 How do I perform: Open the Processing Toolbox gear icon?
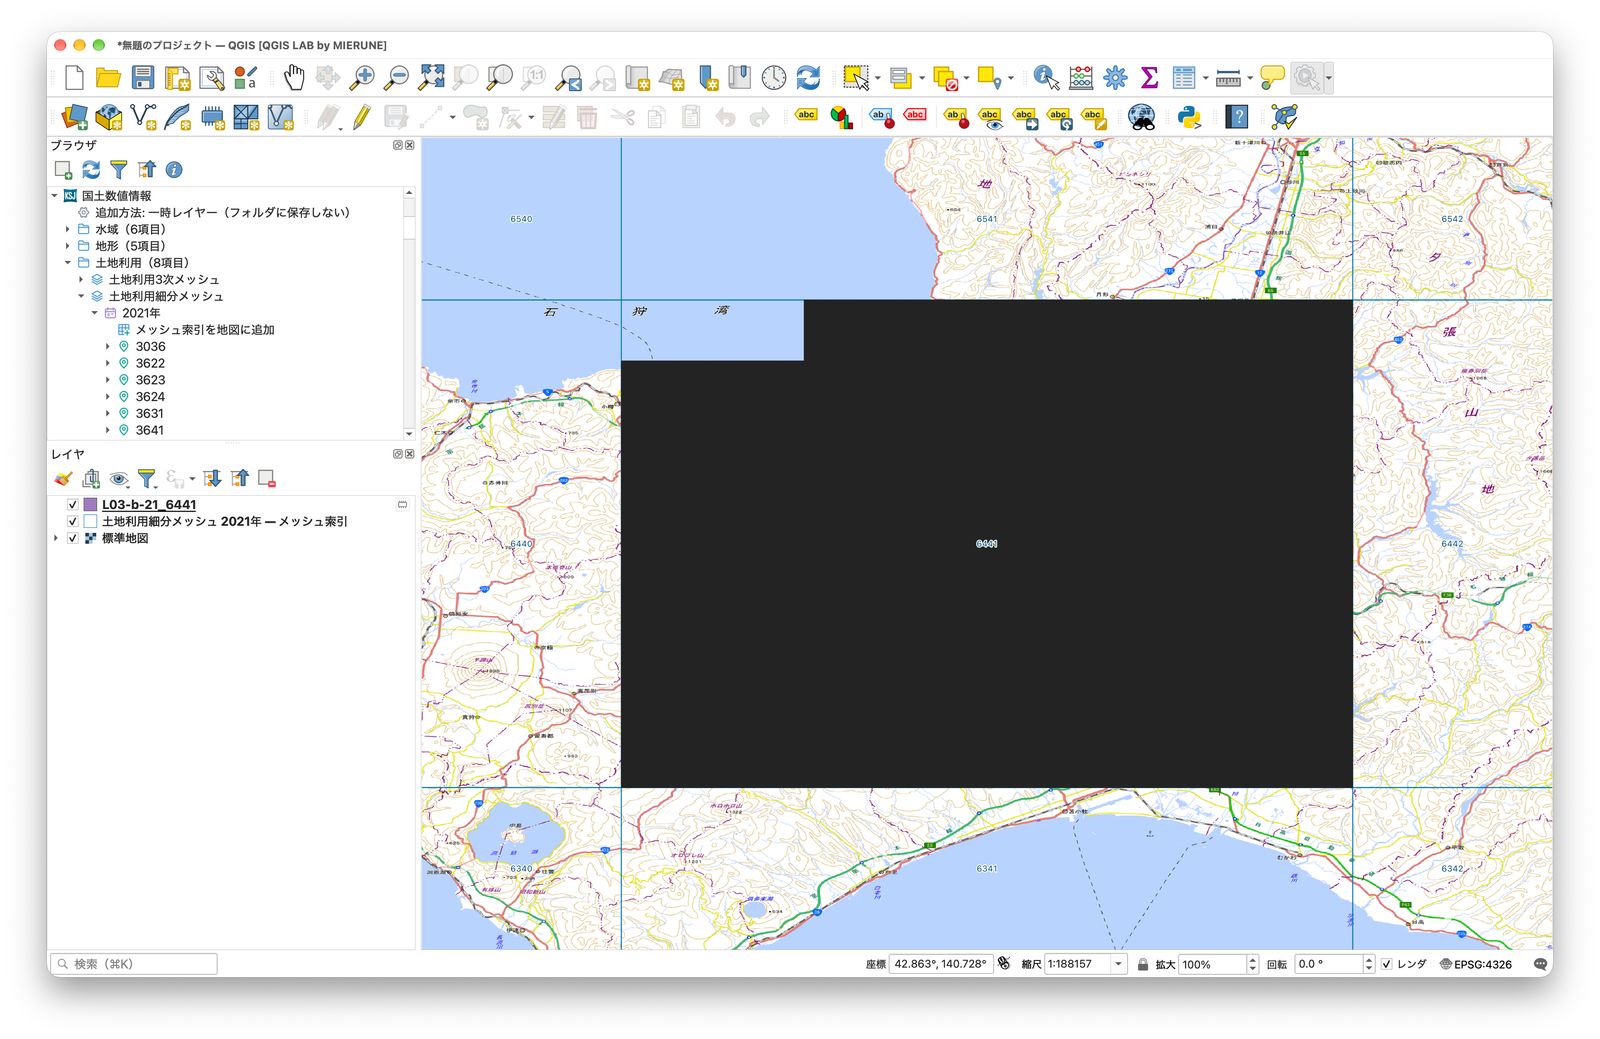click(1115, 77)
